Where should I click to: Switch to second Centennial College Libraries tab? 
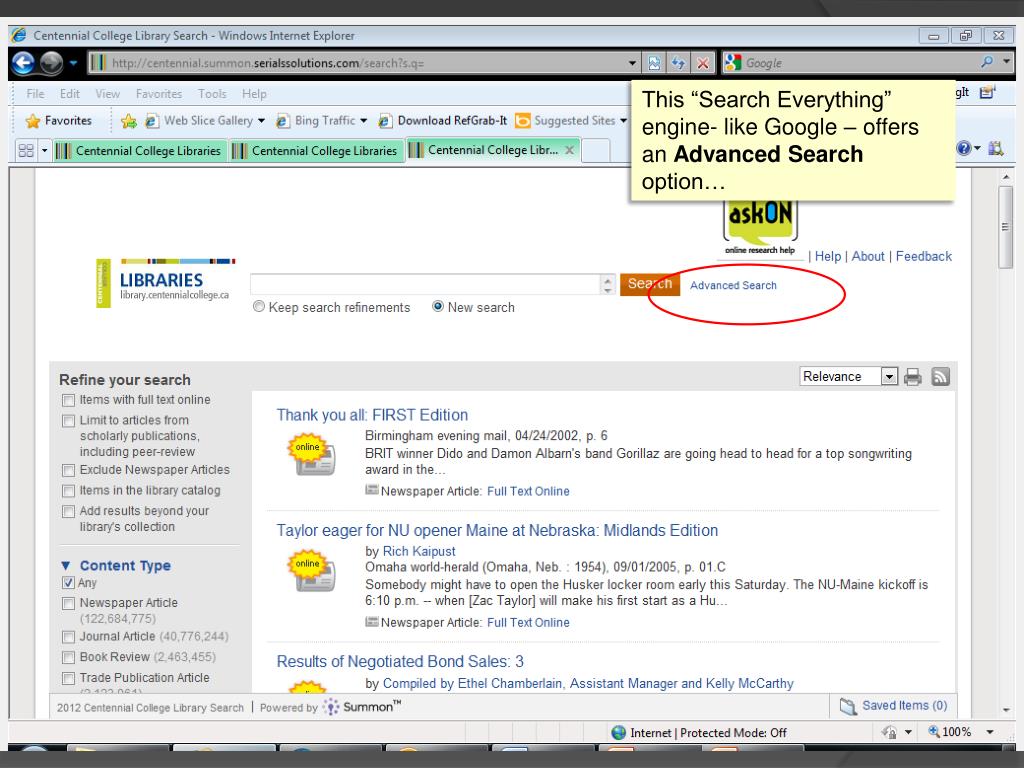316,151
